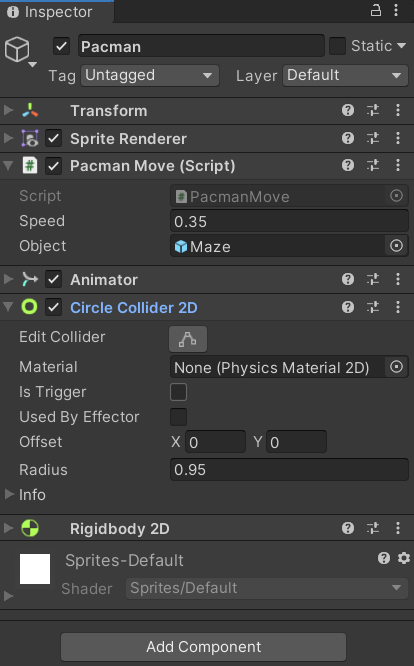
Task: Open Pacman Move script kebab menu
Action: 398,165
